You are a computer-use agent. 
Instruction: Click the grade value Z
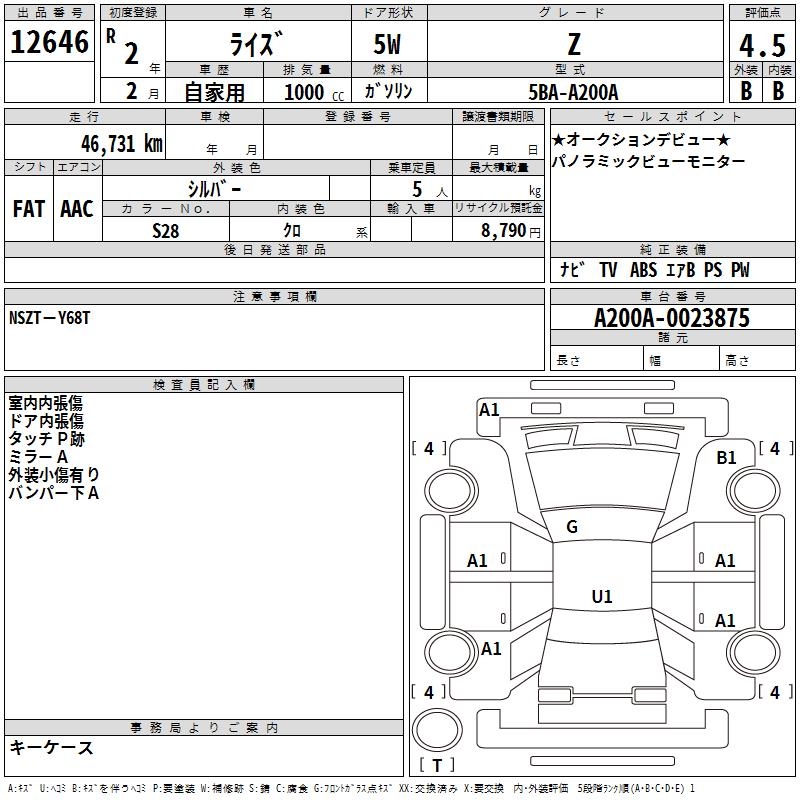(x=574, y=44)
